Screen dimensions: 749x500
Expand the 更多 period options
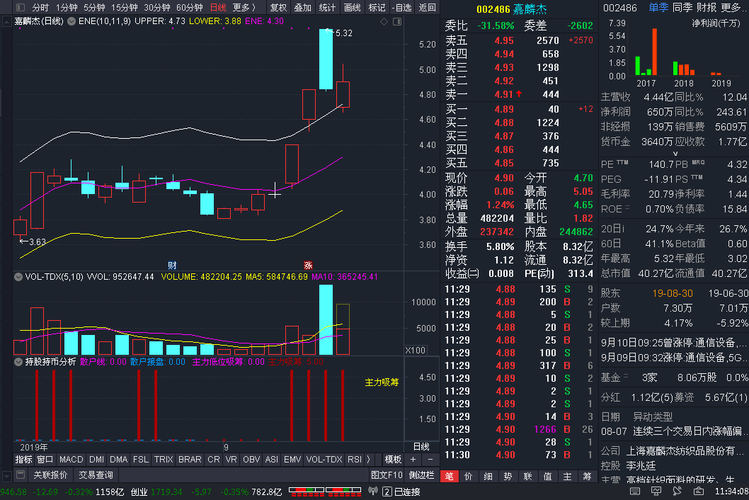pyautogui.click(x=244, y=7)
